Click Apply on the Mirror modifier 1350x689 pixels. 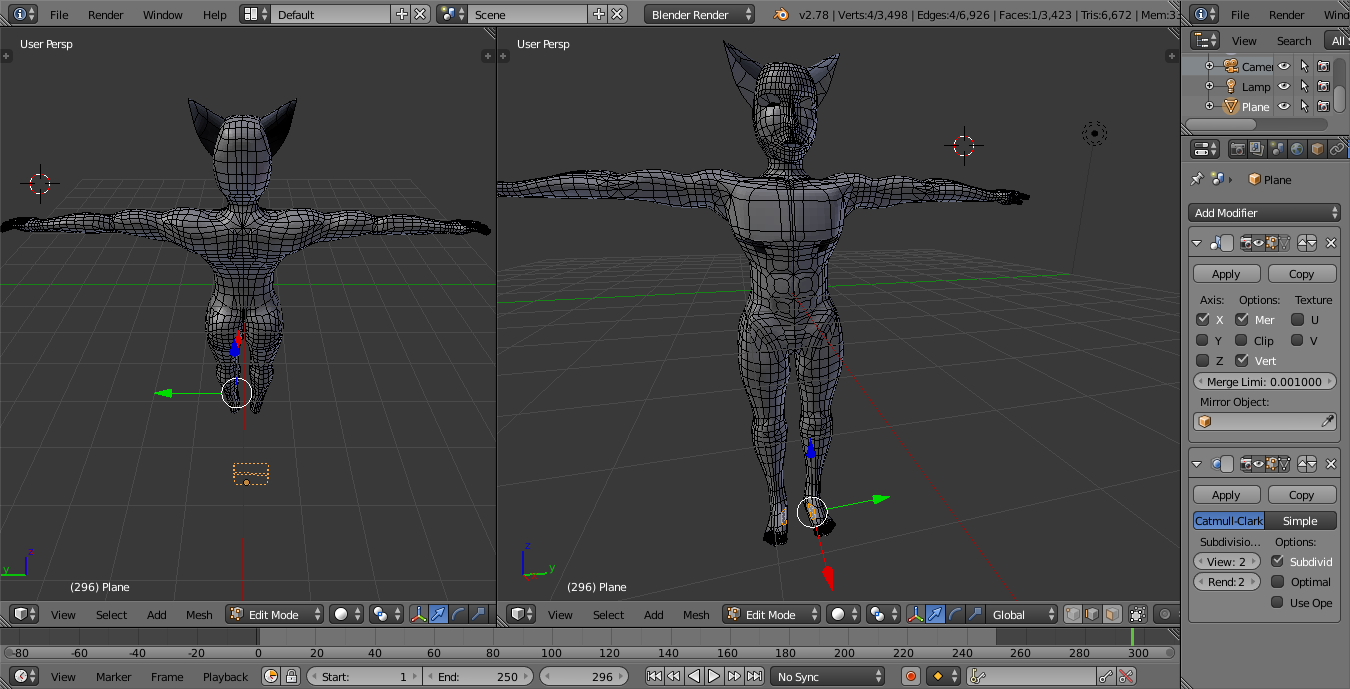[1226, 274]
